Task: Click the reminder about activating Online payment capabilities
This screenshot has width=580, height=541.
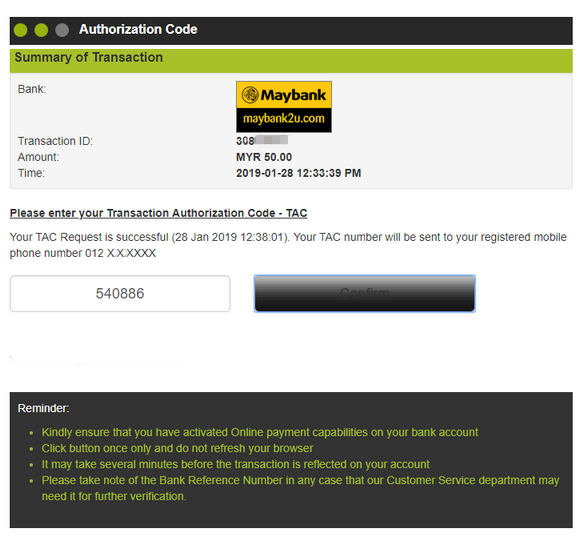Action: point(260,432)
